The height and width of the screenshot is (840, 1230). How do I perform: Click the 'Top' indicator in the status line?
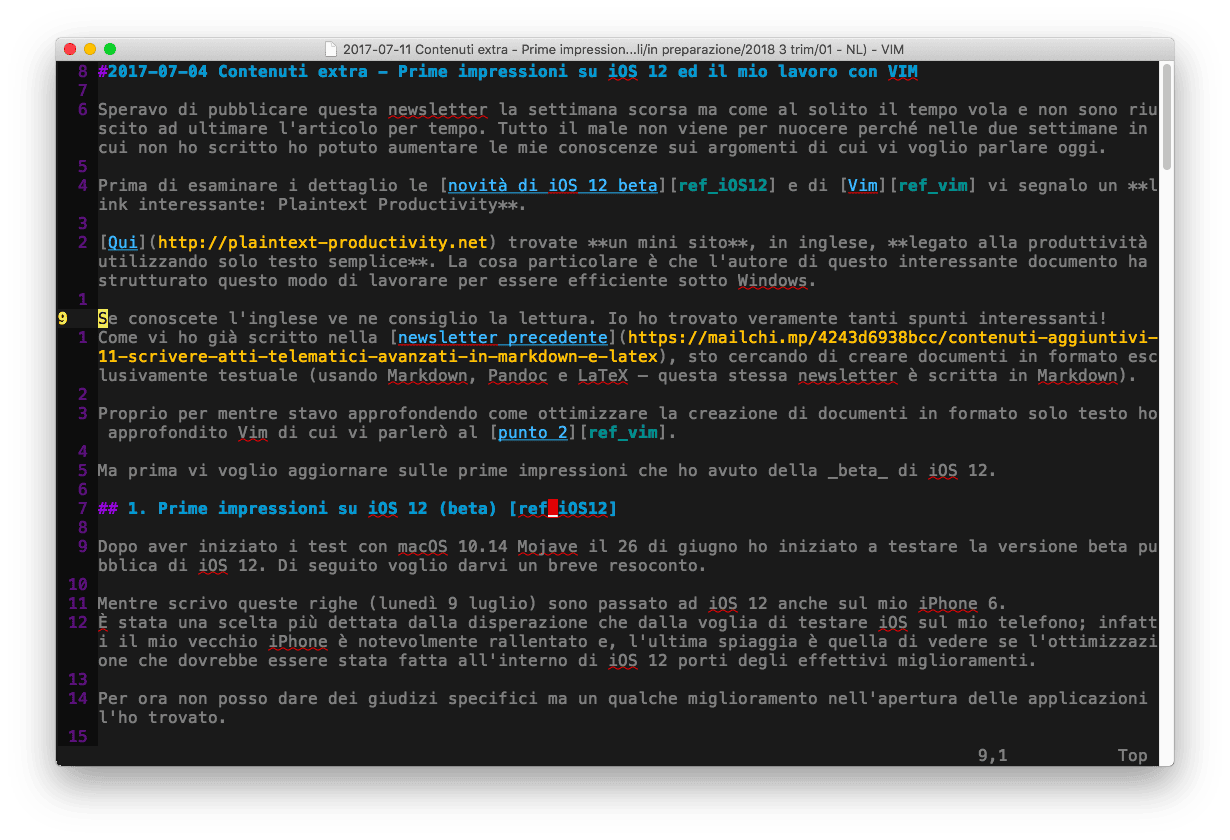click(1133, 756)
